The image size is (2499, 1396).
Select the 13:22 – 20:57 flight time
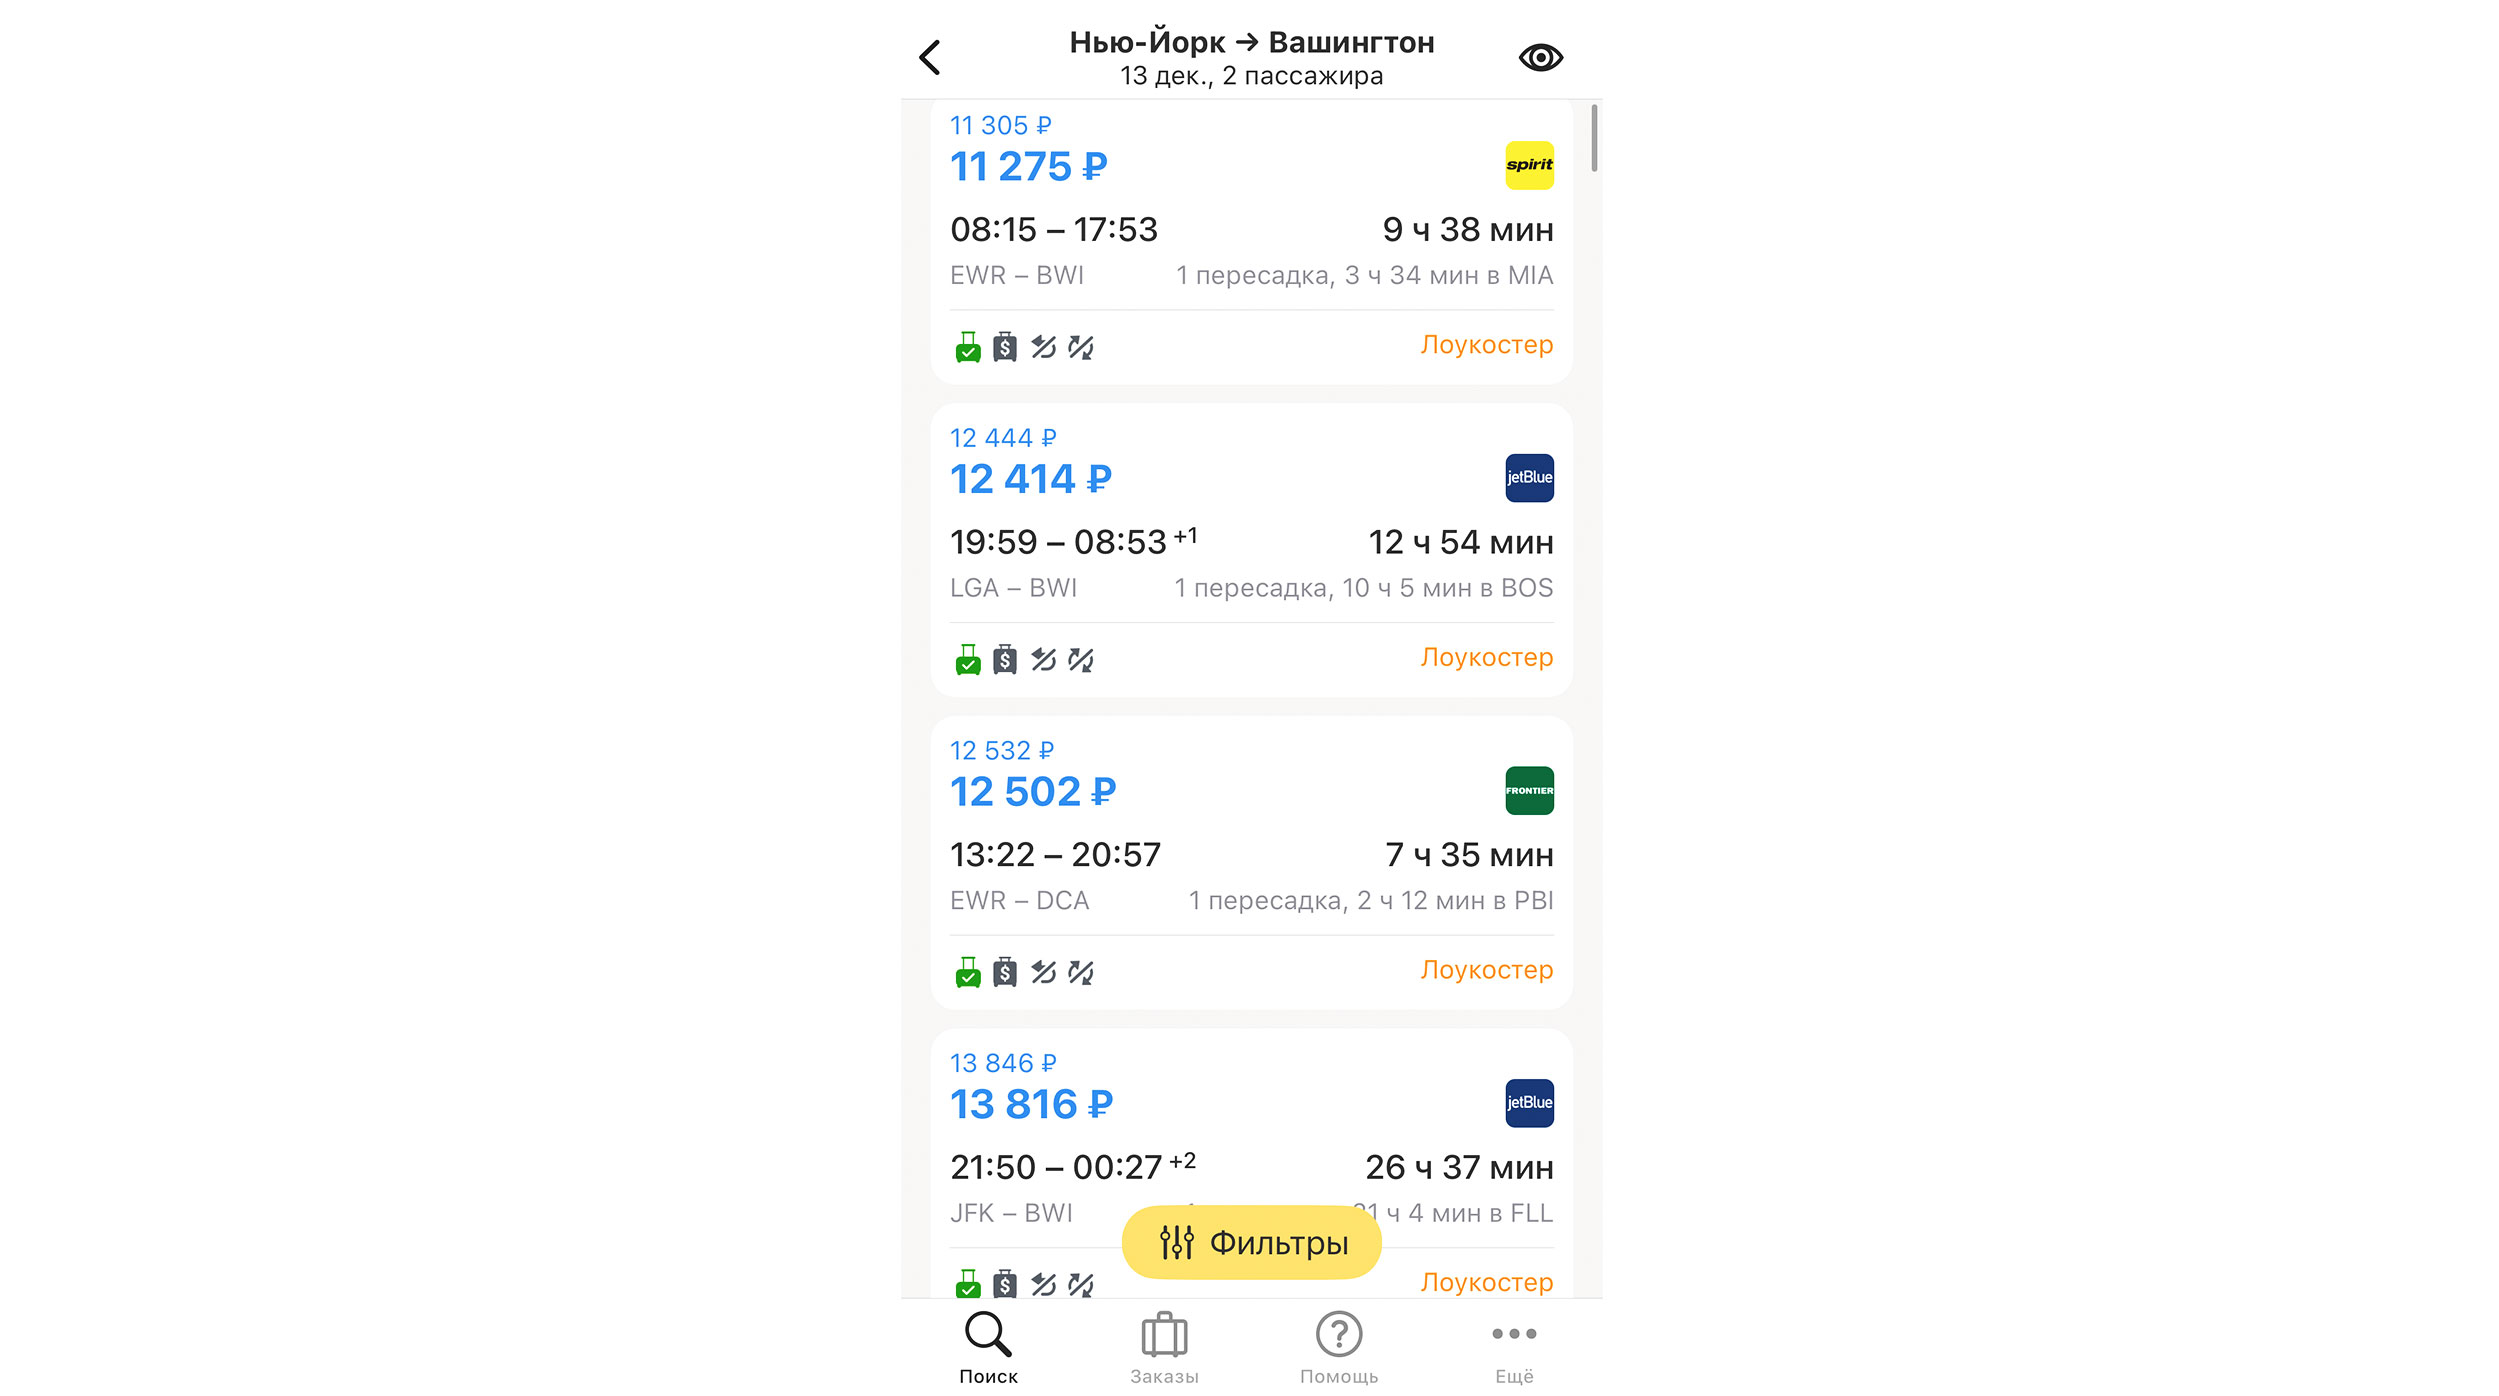(x=1055, y=855)
